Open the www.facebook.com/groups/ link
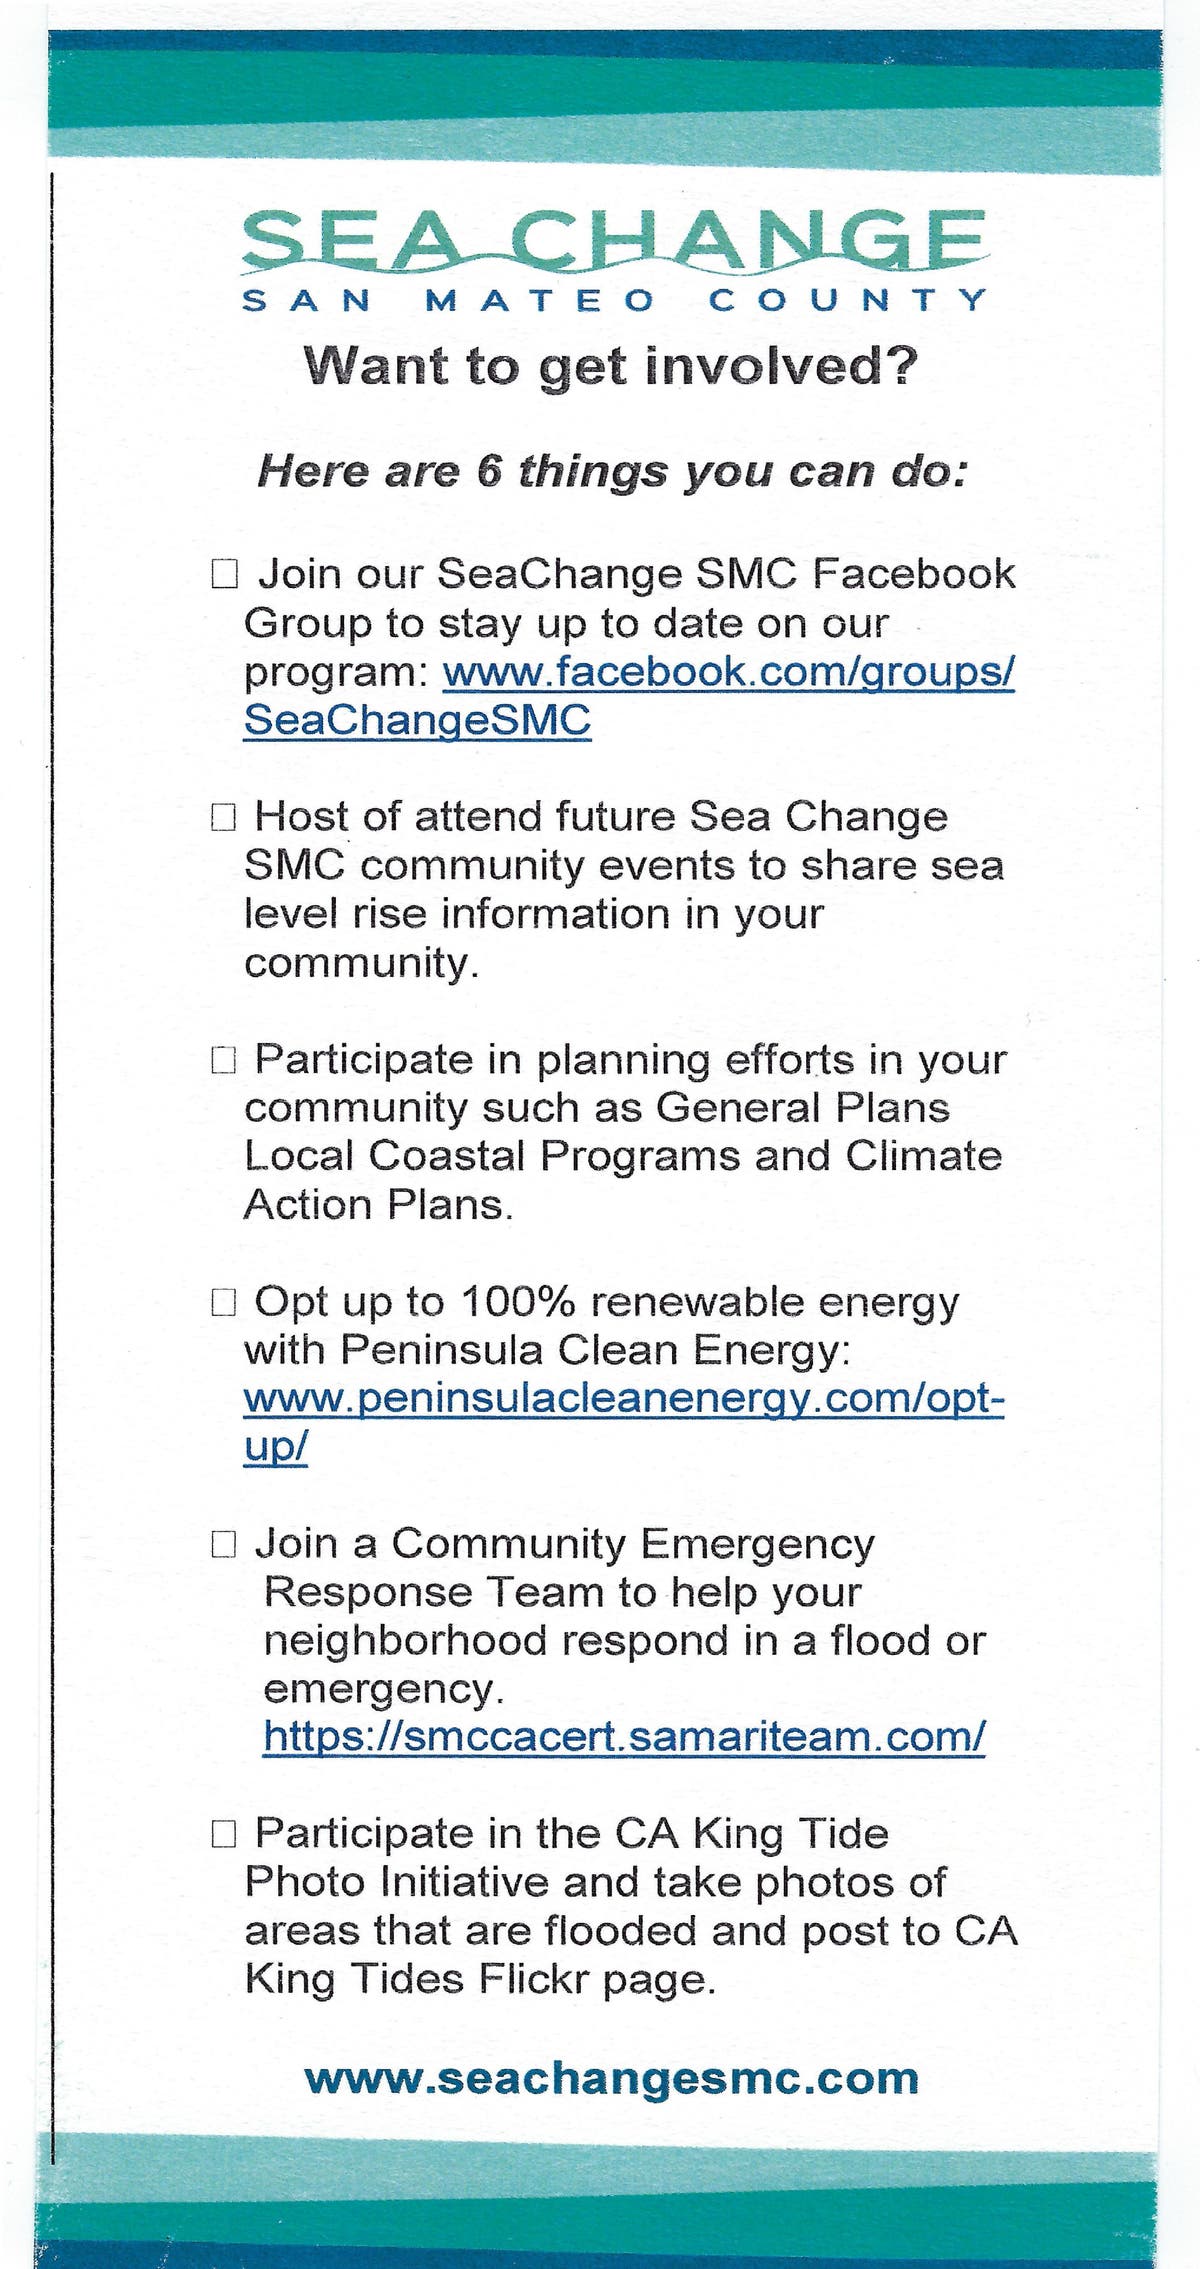 click(x=728, y=671)
